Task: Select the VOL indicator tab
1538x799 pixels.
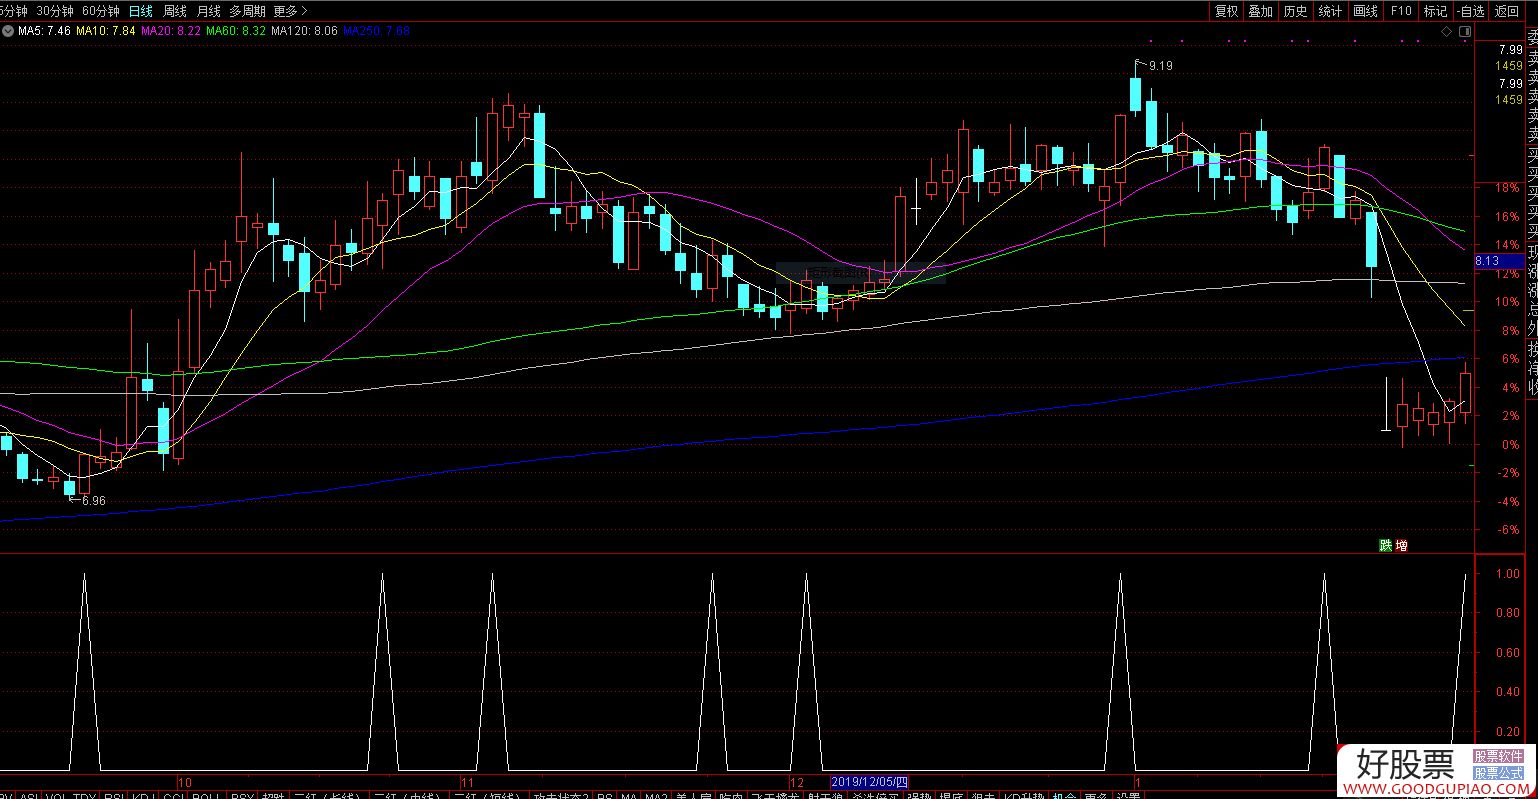Action: coord(58,795)
